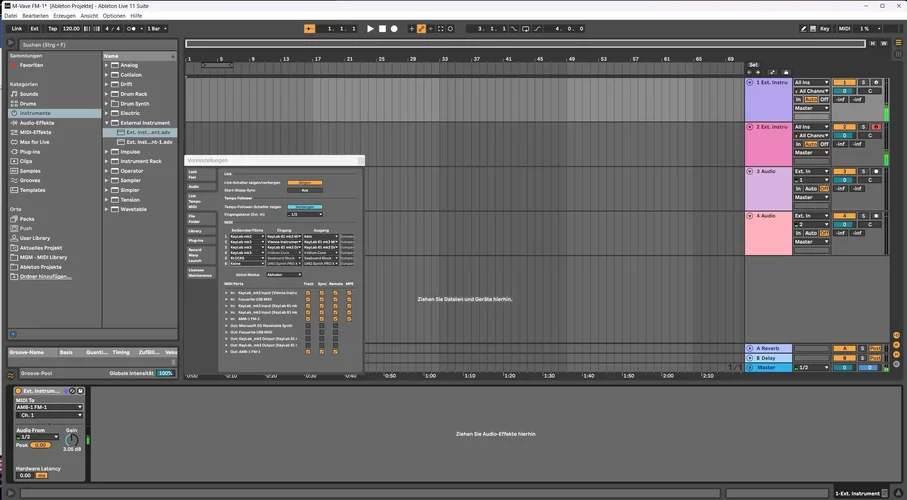This screenshot has width=907, height=500.
Task: Open the Bearbeiten menu
Action: coord(35,16)
